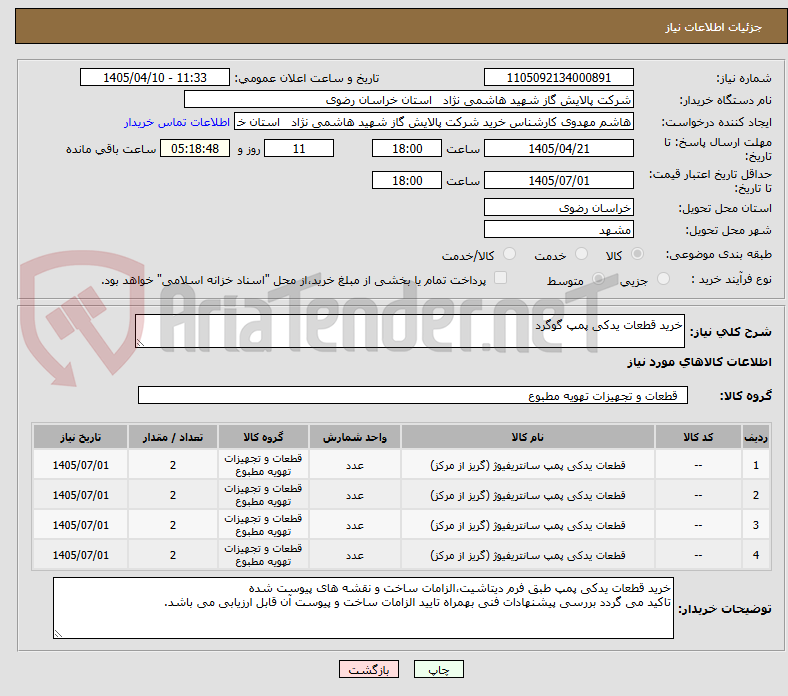Click the جزئیات اطلاعات نیاز page title
Viewport: 788px width, 696px height.
click(714, 27)
